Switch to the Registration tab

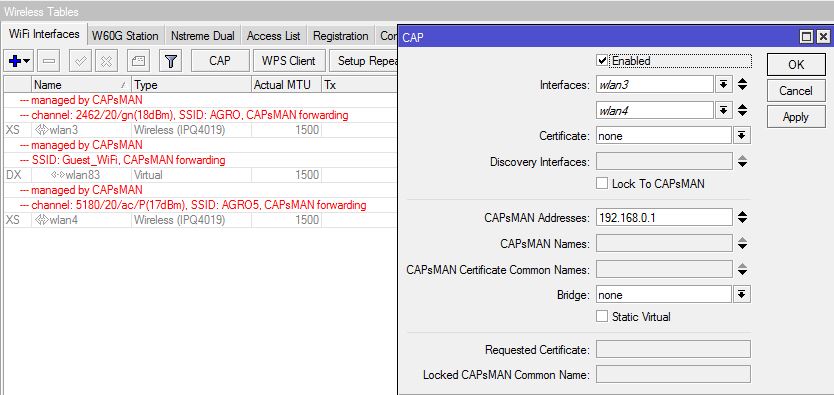tap(341, 36)
